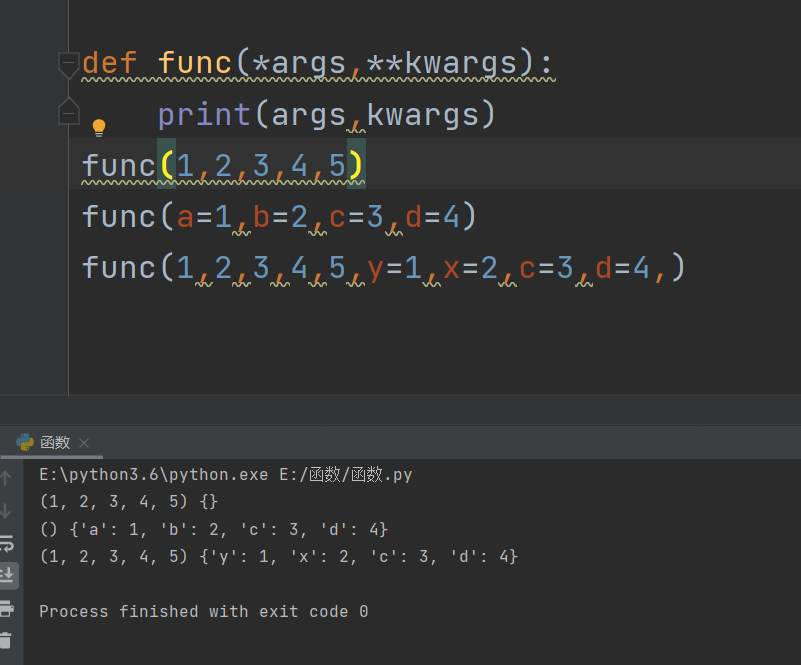Clear console with trash icon
This screenshot has width=801, height=665.
pos(6,640)
